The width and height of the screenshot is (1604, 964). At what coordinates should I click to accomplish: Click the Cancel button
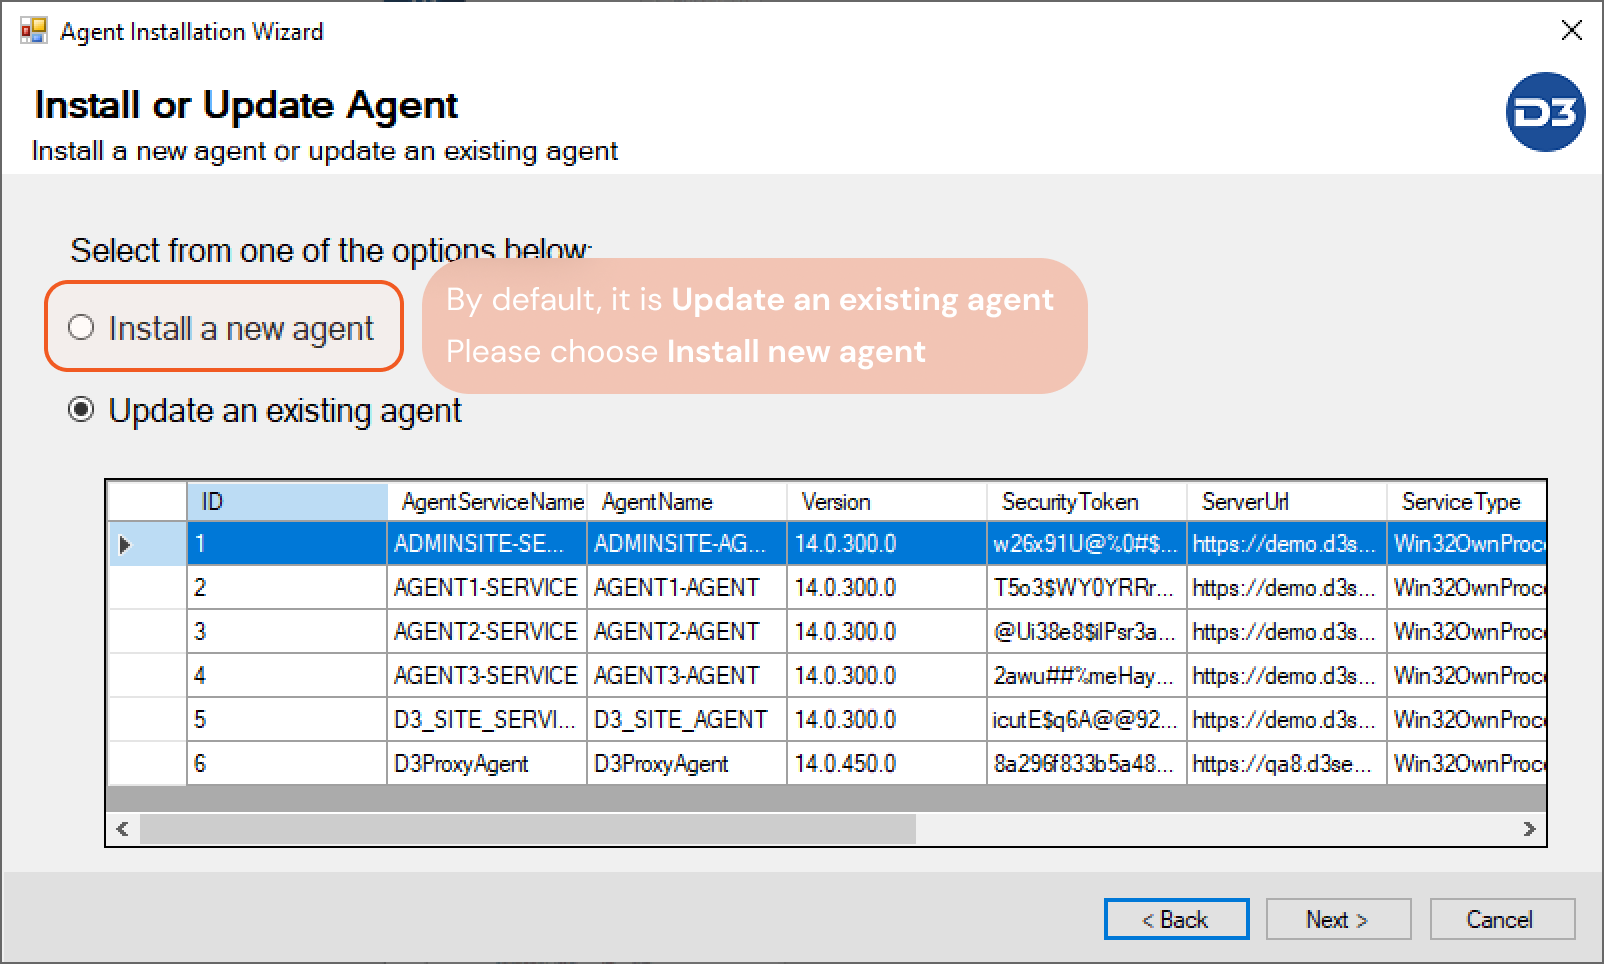click(x=1501, y=919)
